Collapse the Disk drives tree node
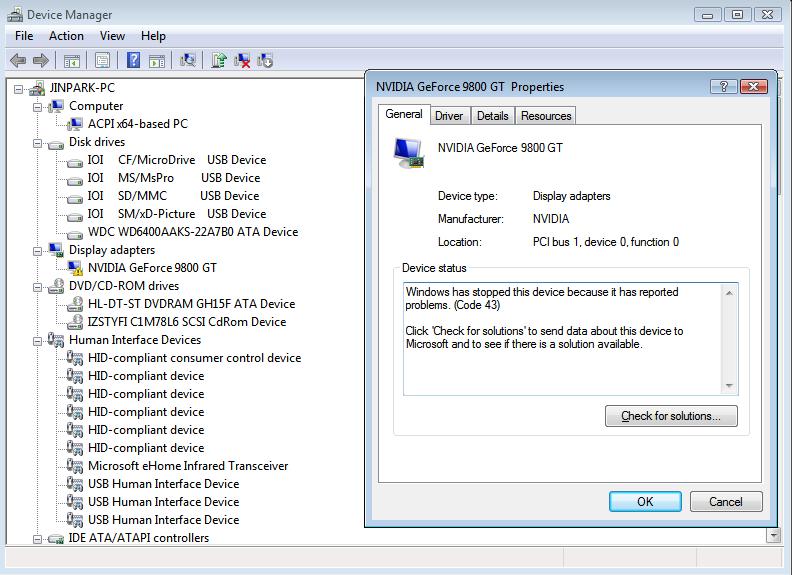 pos(37,143)
